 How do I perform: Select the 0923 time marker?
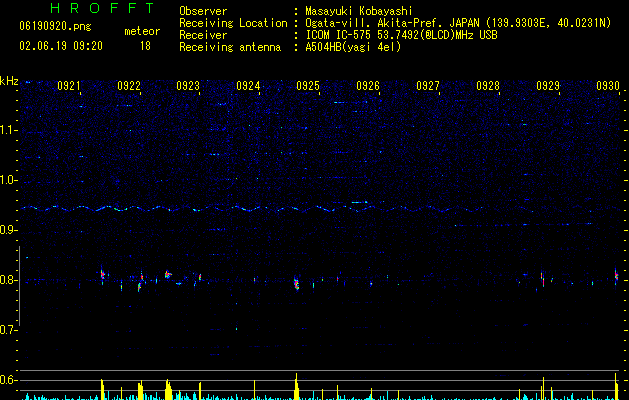(188, 87)
